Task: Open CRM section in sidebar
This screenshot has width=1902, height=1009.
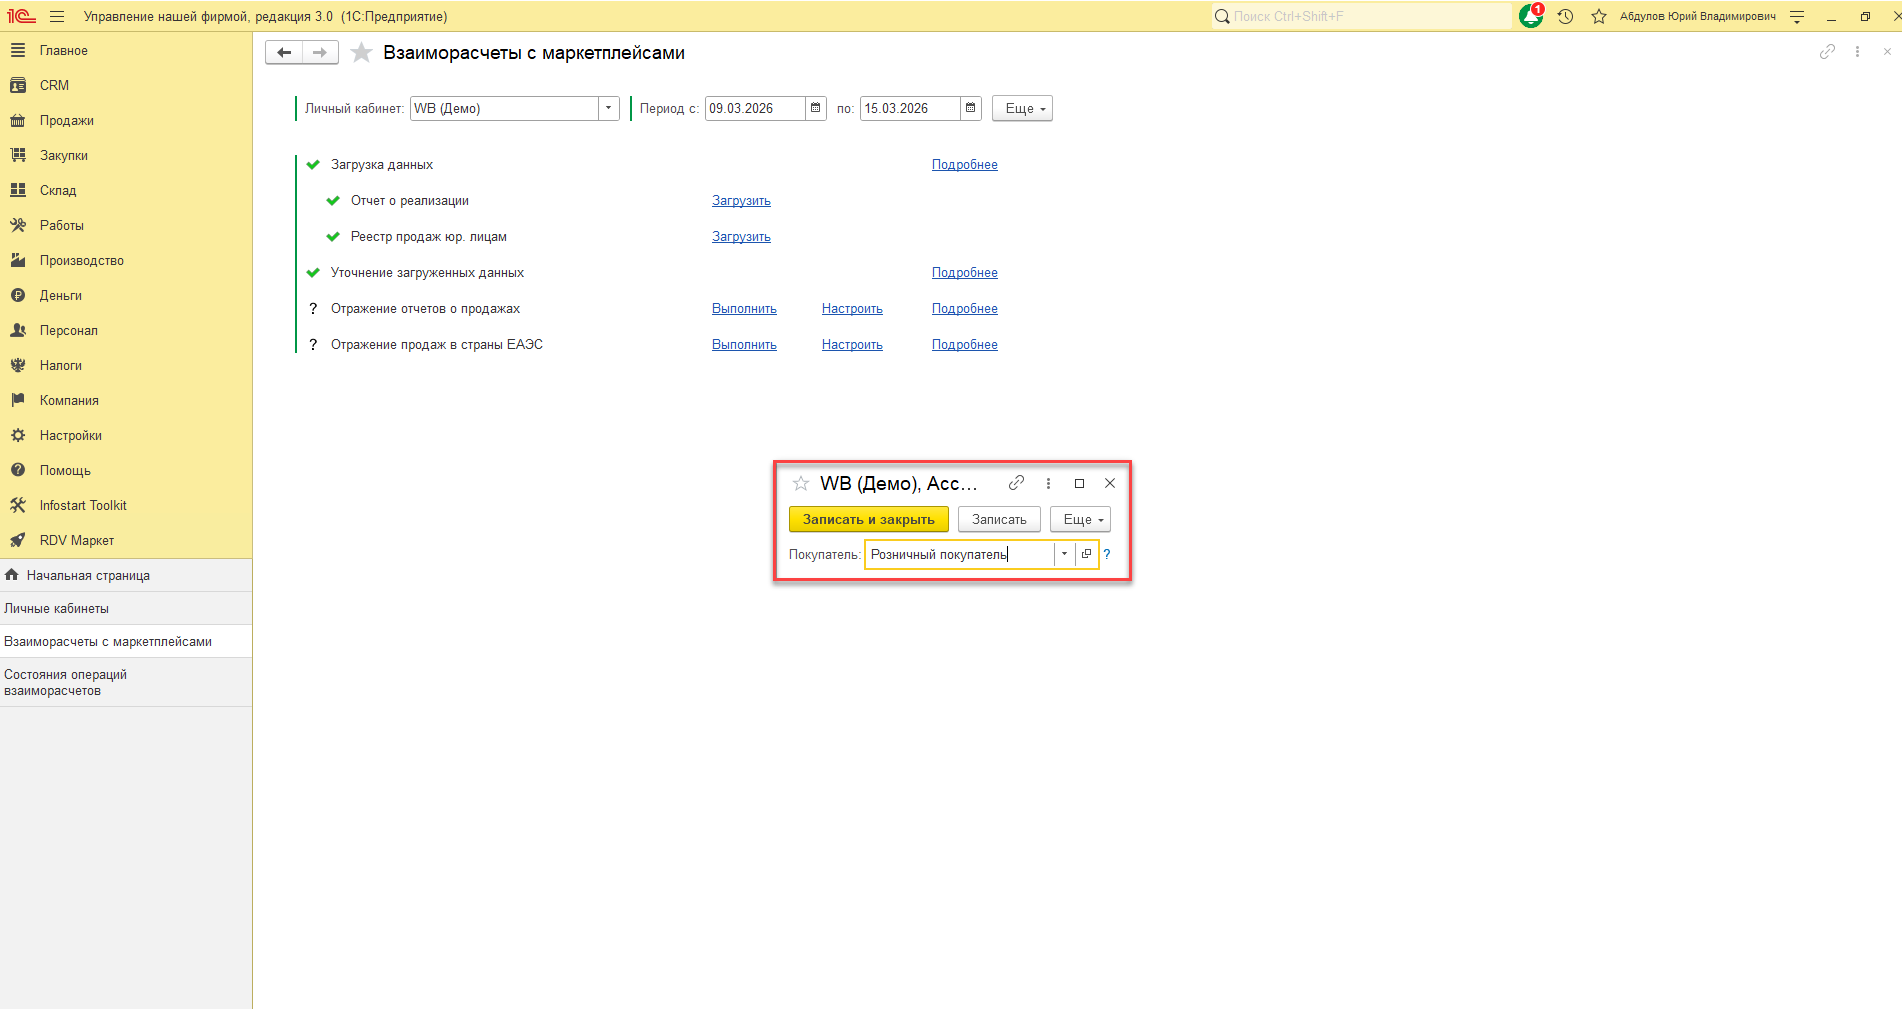Action: [x=126, y=85]
